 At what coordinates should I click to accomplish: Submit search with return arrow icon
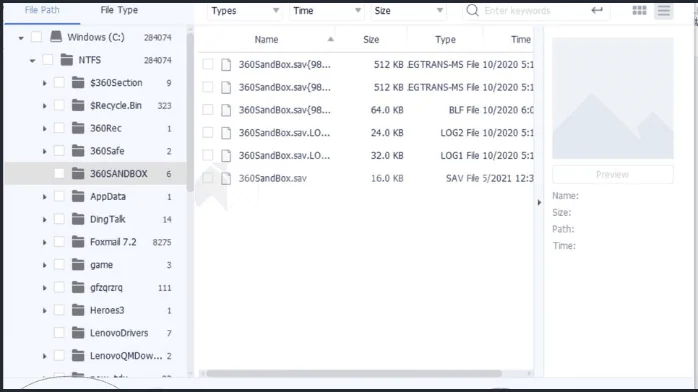point(597,10)
